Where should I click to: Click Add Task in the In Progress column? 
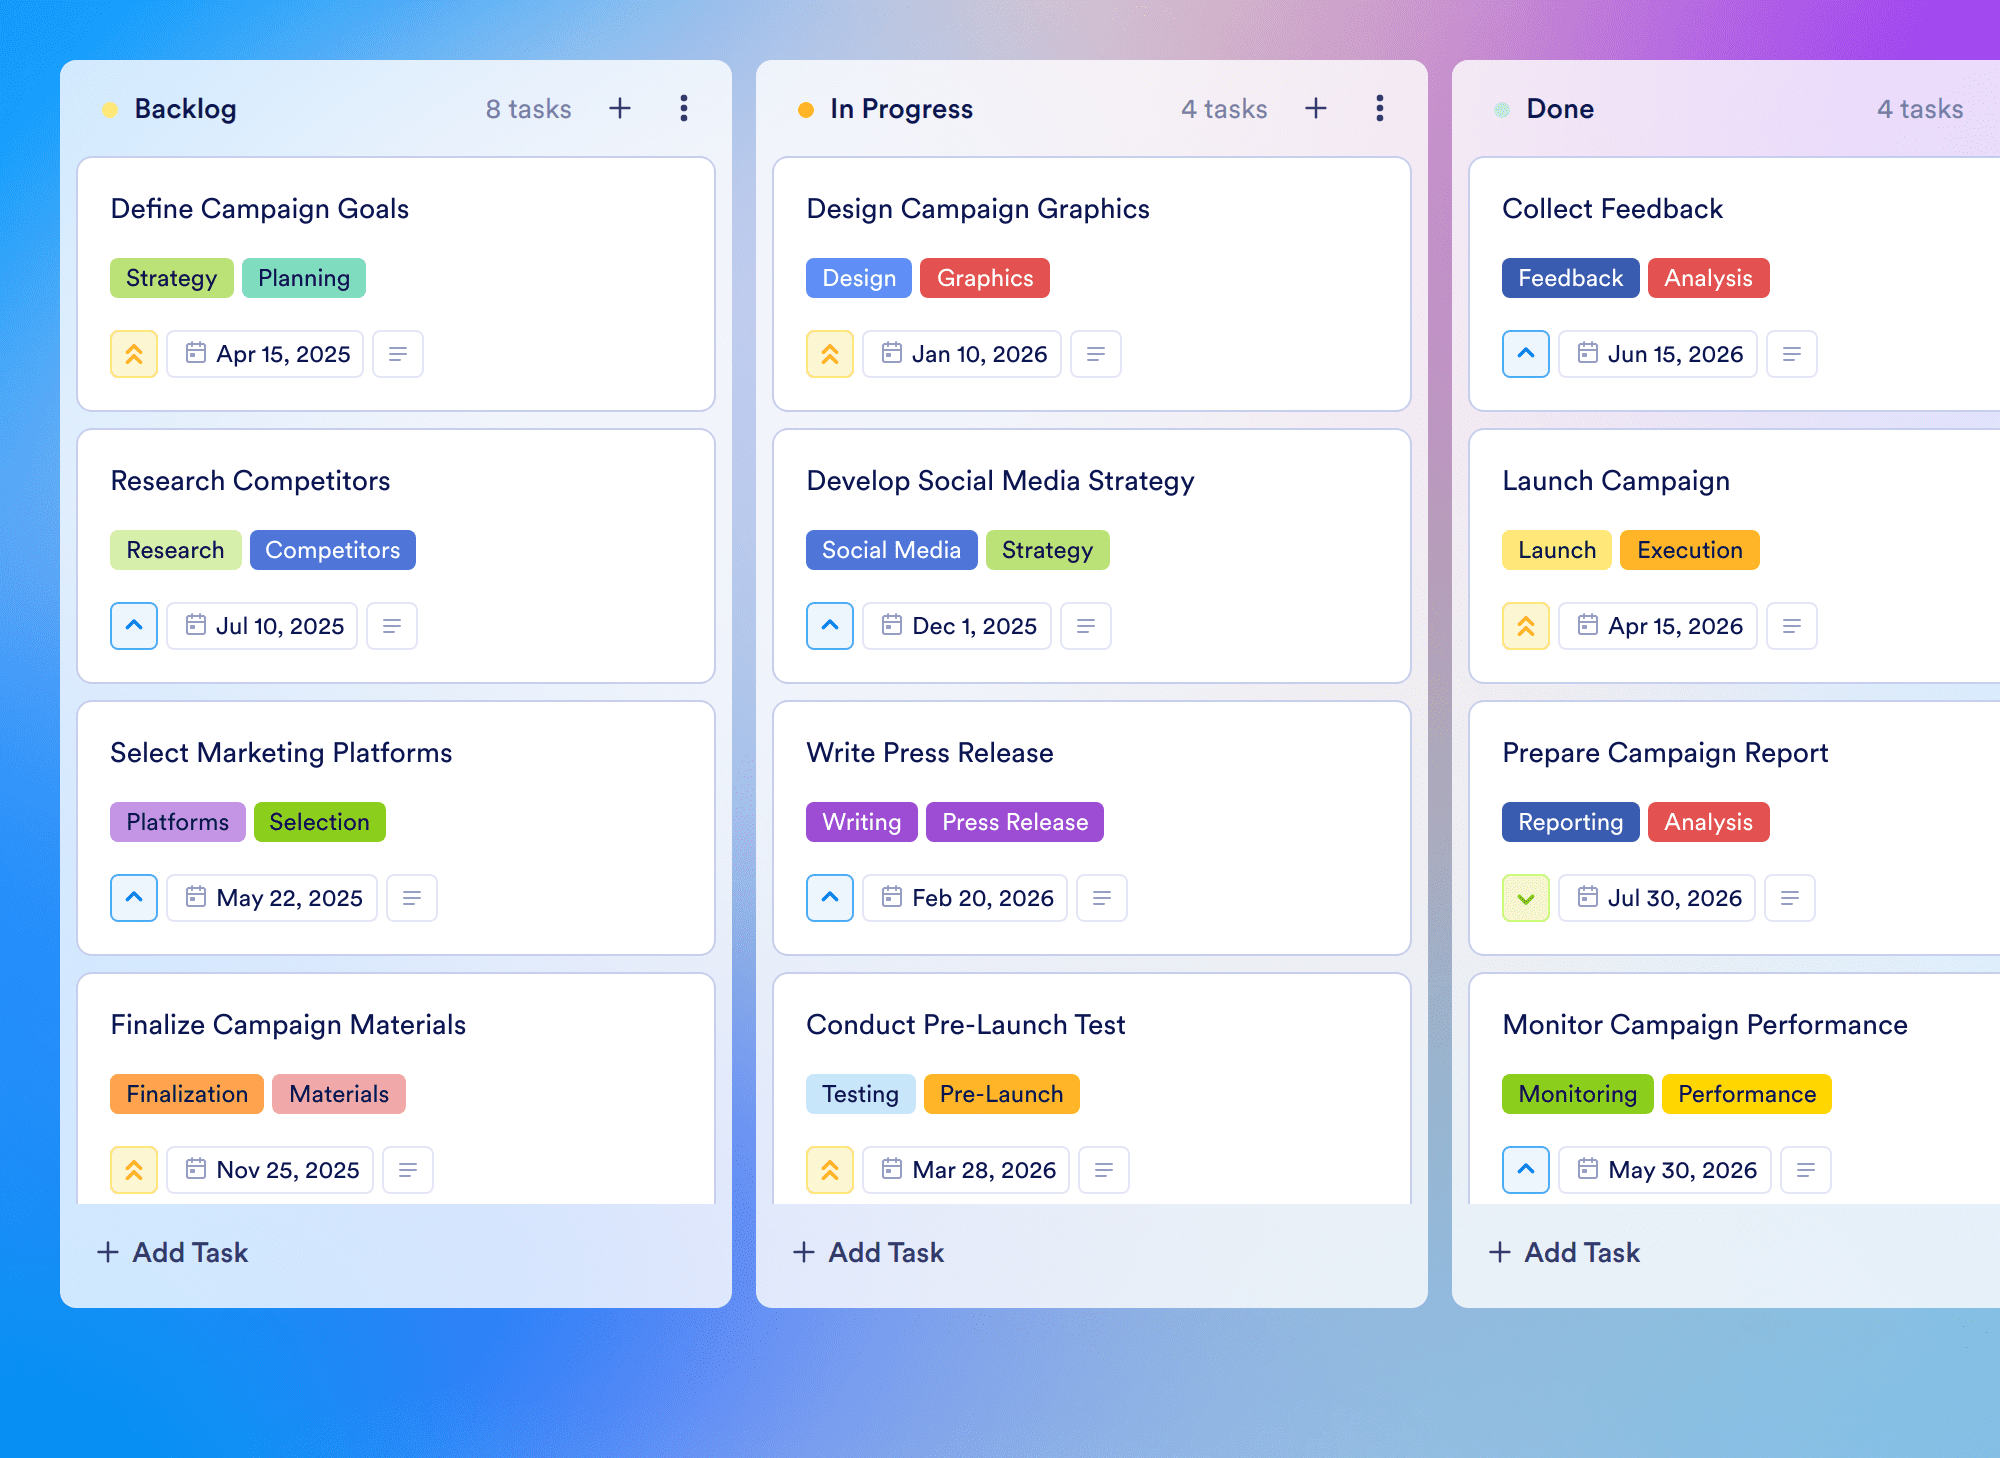pos(869,1252)
